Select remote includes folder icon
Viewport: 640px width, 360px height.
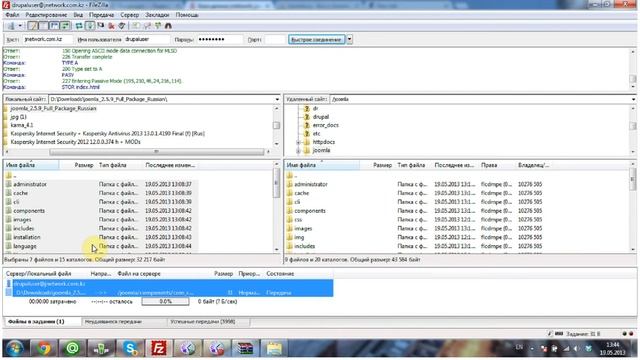[289, 246]
